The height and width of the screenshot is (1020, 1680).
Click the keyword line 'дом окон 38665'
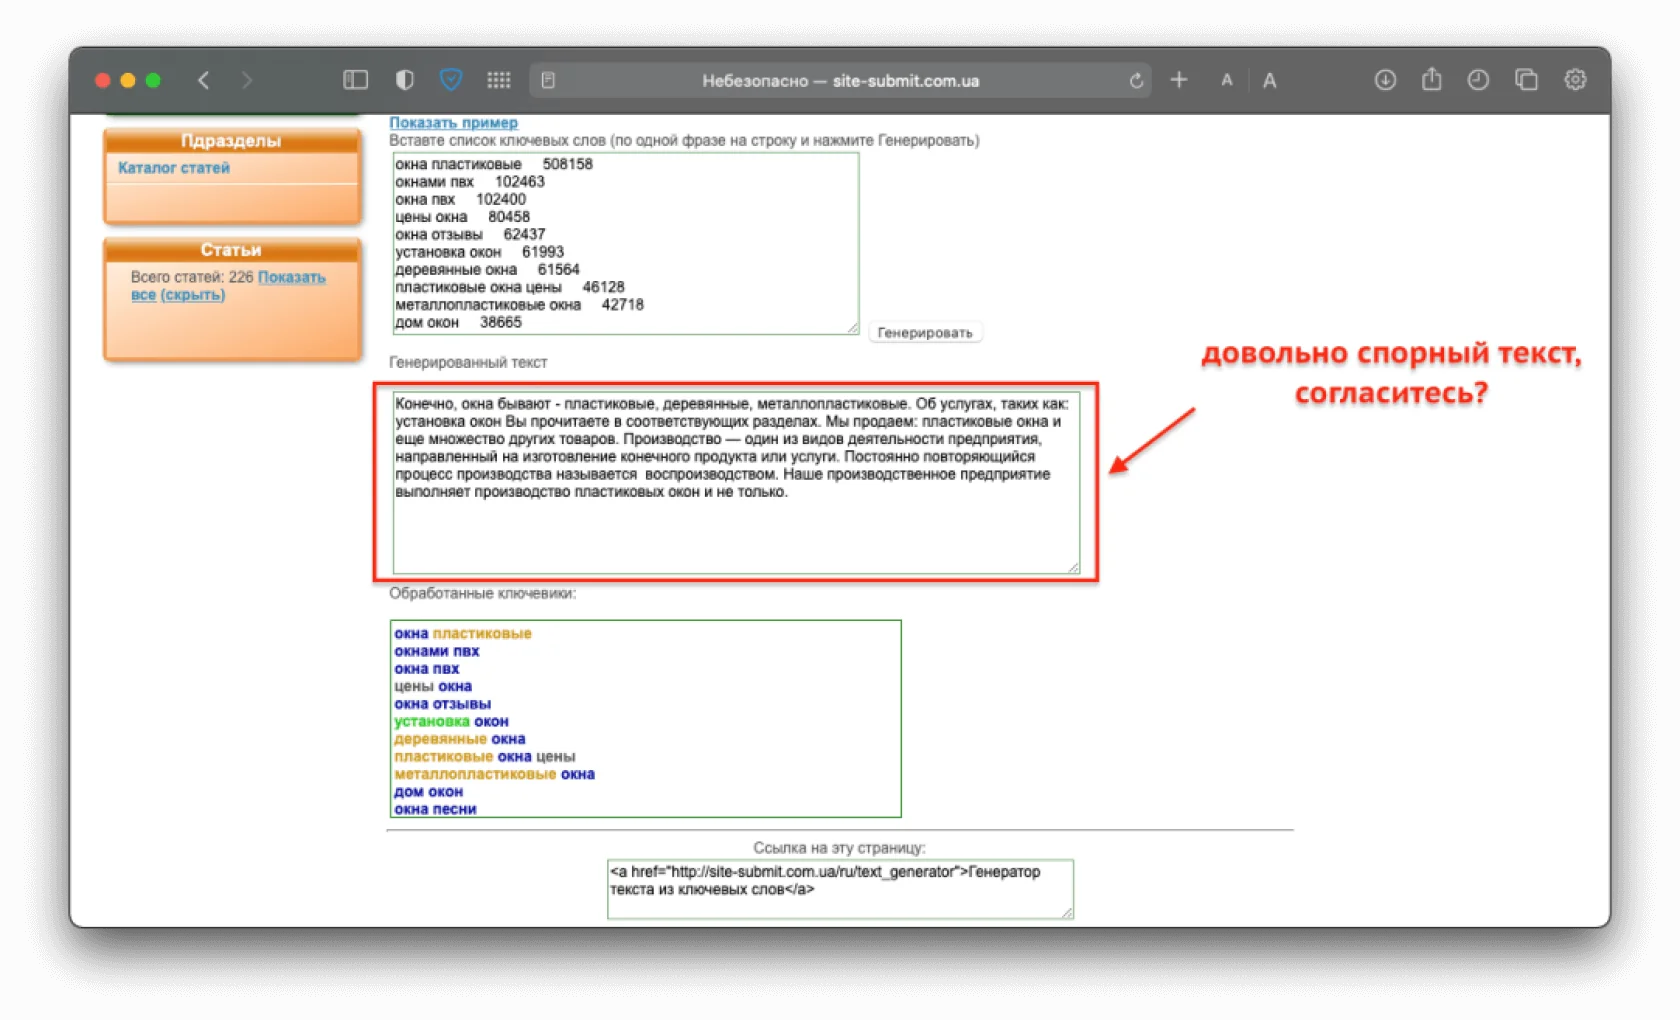point(458,322)
